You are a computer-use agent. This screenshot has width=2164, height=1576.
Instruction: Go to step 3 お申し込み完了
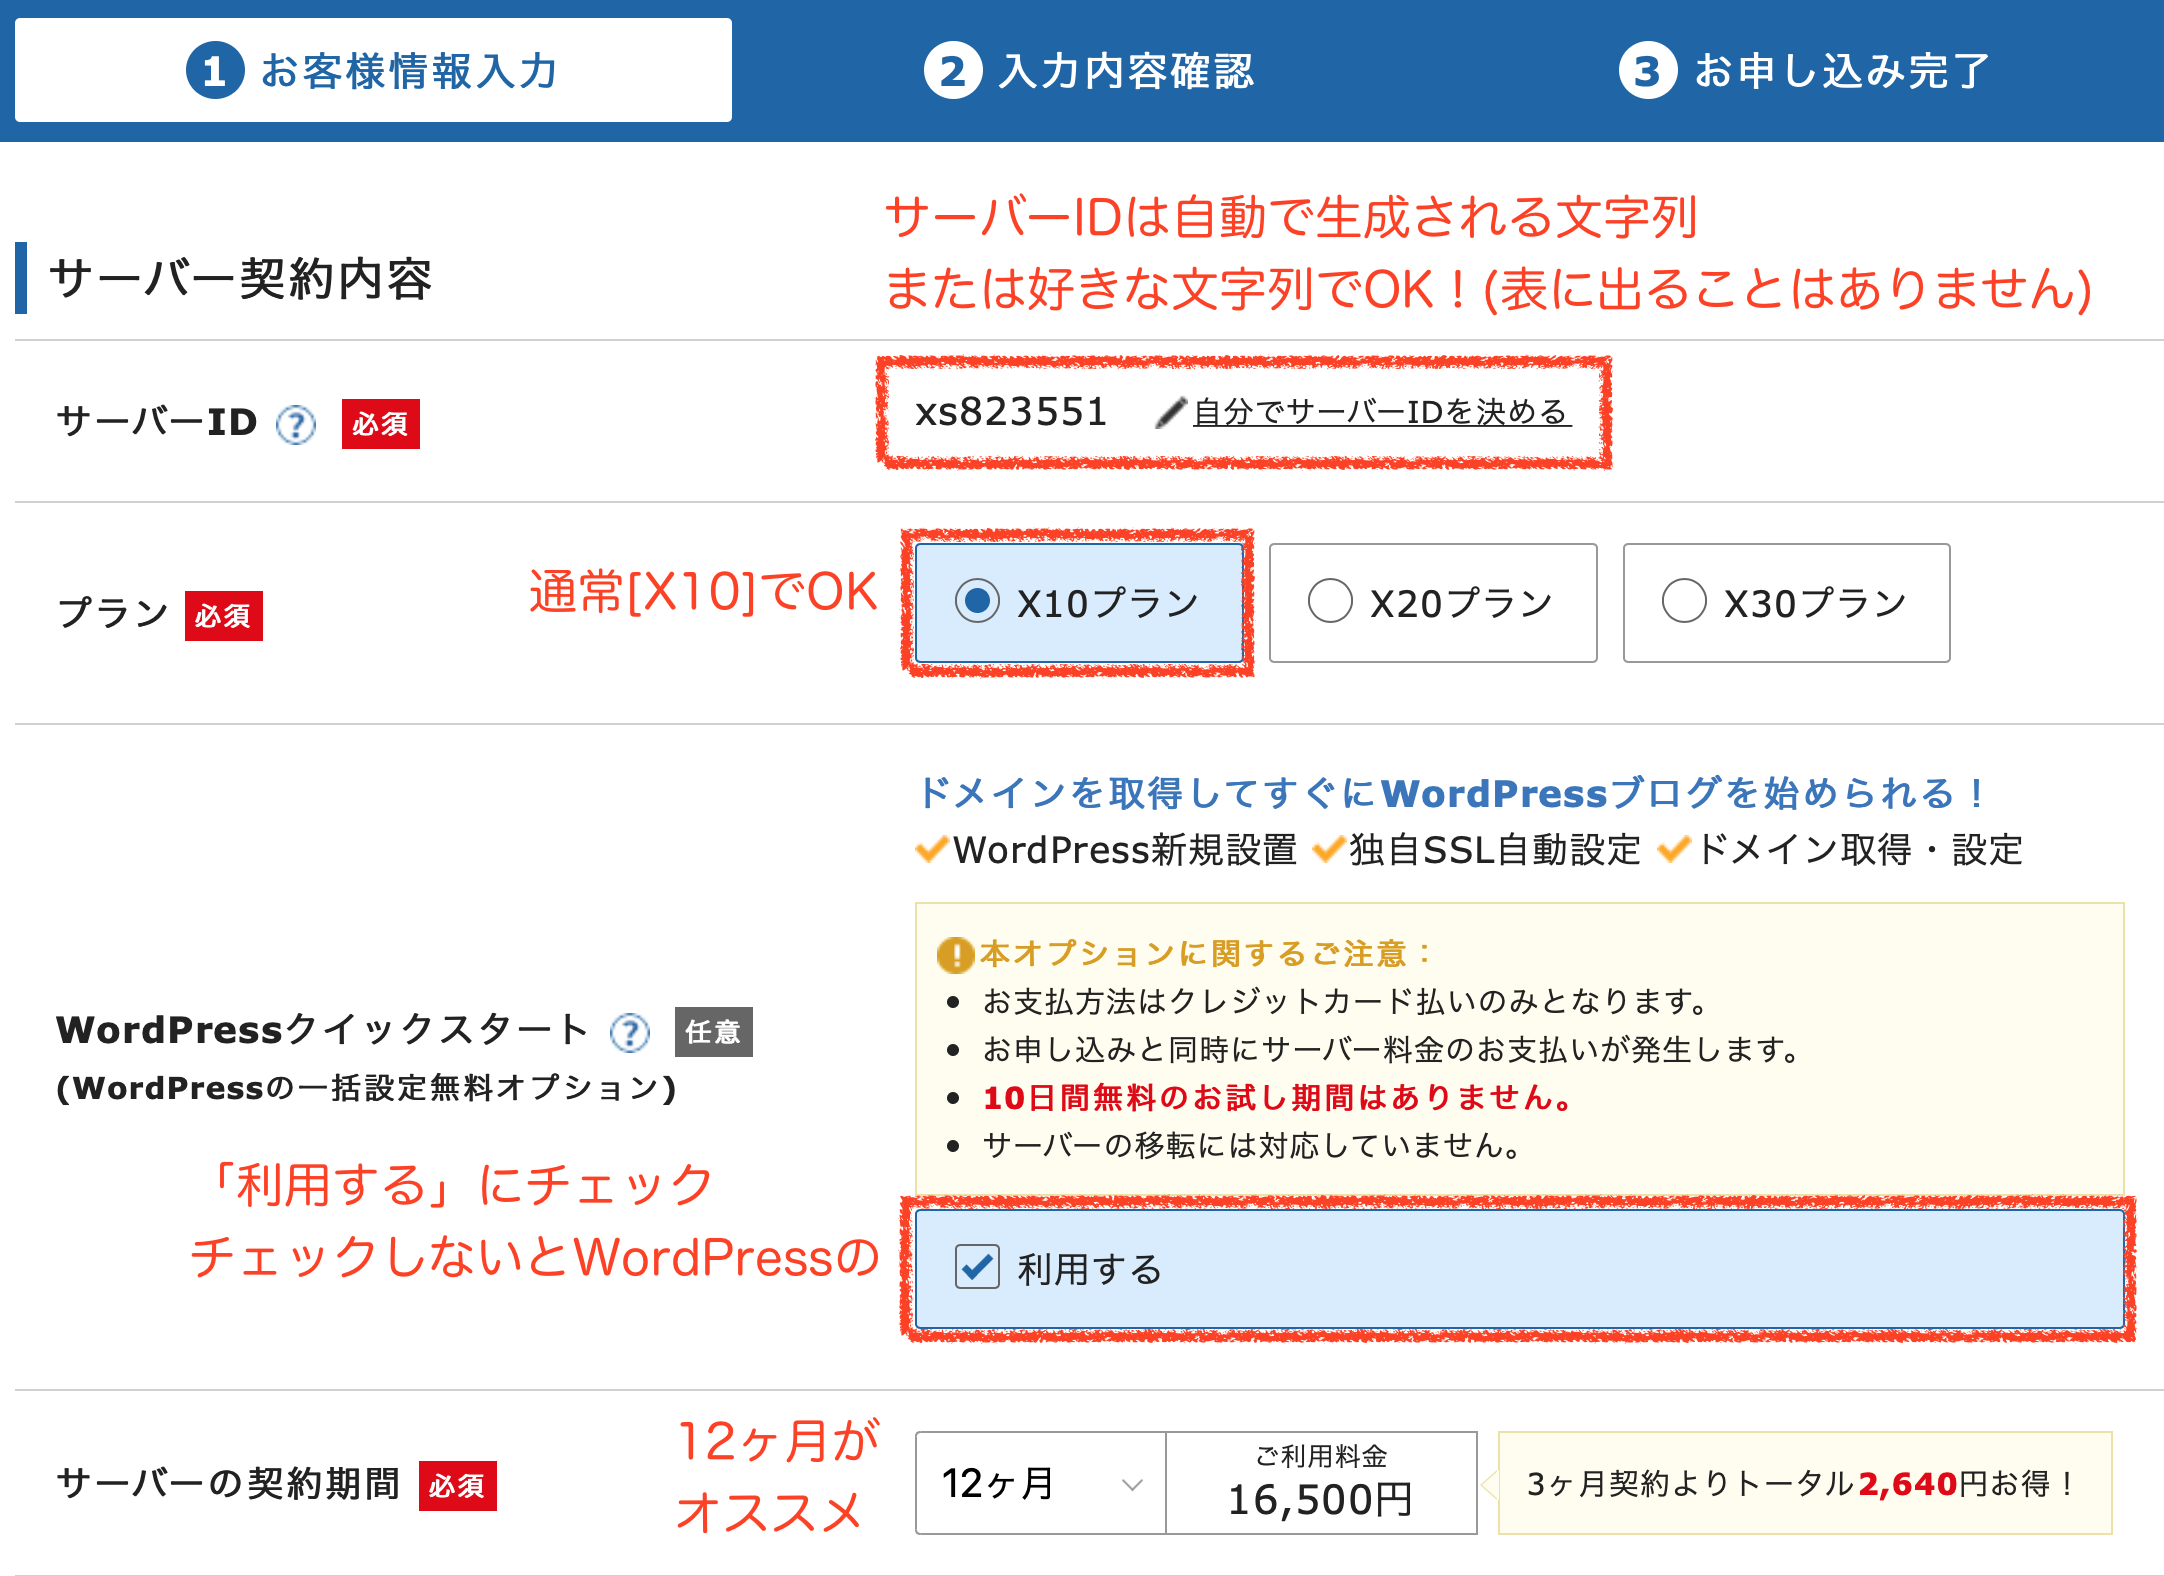pyautogui.click(x=1804, y=71)
